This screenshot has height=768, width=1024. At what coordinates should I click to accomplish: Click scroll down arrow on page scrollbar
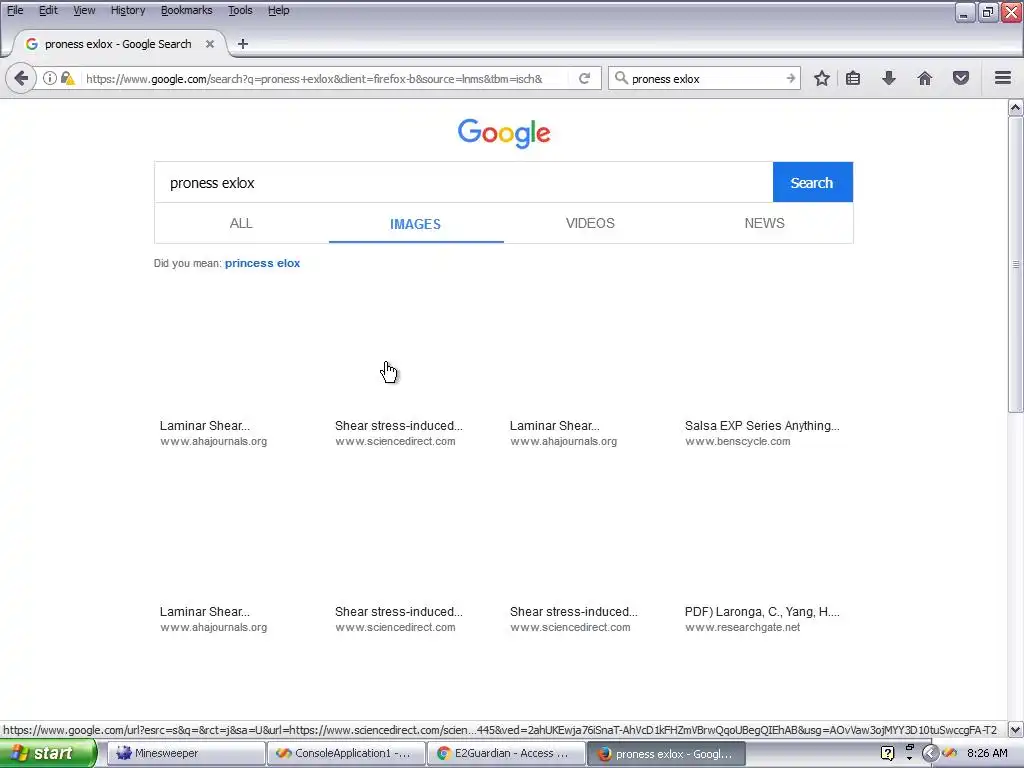point(1016,729)
